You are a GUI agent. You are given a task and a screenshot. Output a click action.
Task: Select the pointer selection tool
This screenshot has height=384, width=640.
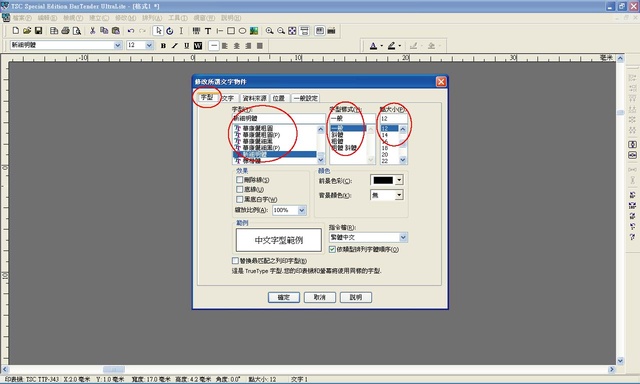[x=158, y=31]
